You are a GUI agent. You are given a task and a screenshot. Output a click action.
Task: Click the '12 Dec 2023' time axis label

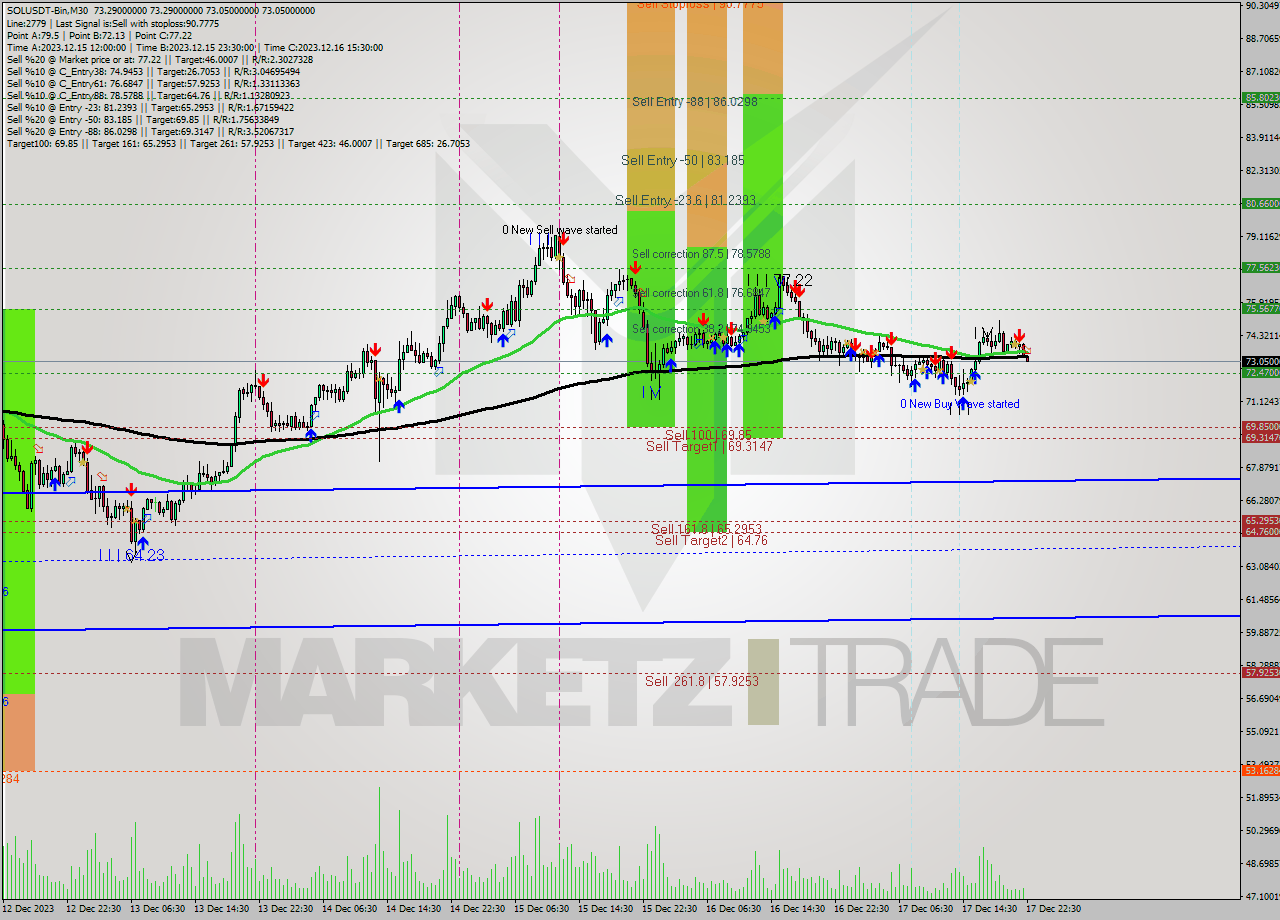27,909
